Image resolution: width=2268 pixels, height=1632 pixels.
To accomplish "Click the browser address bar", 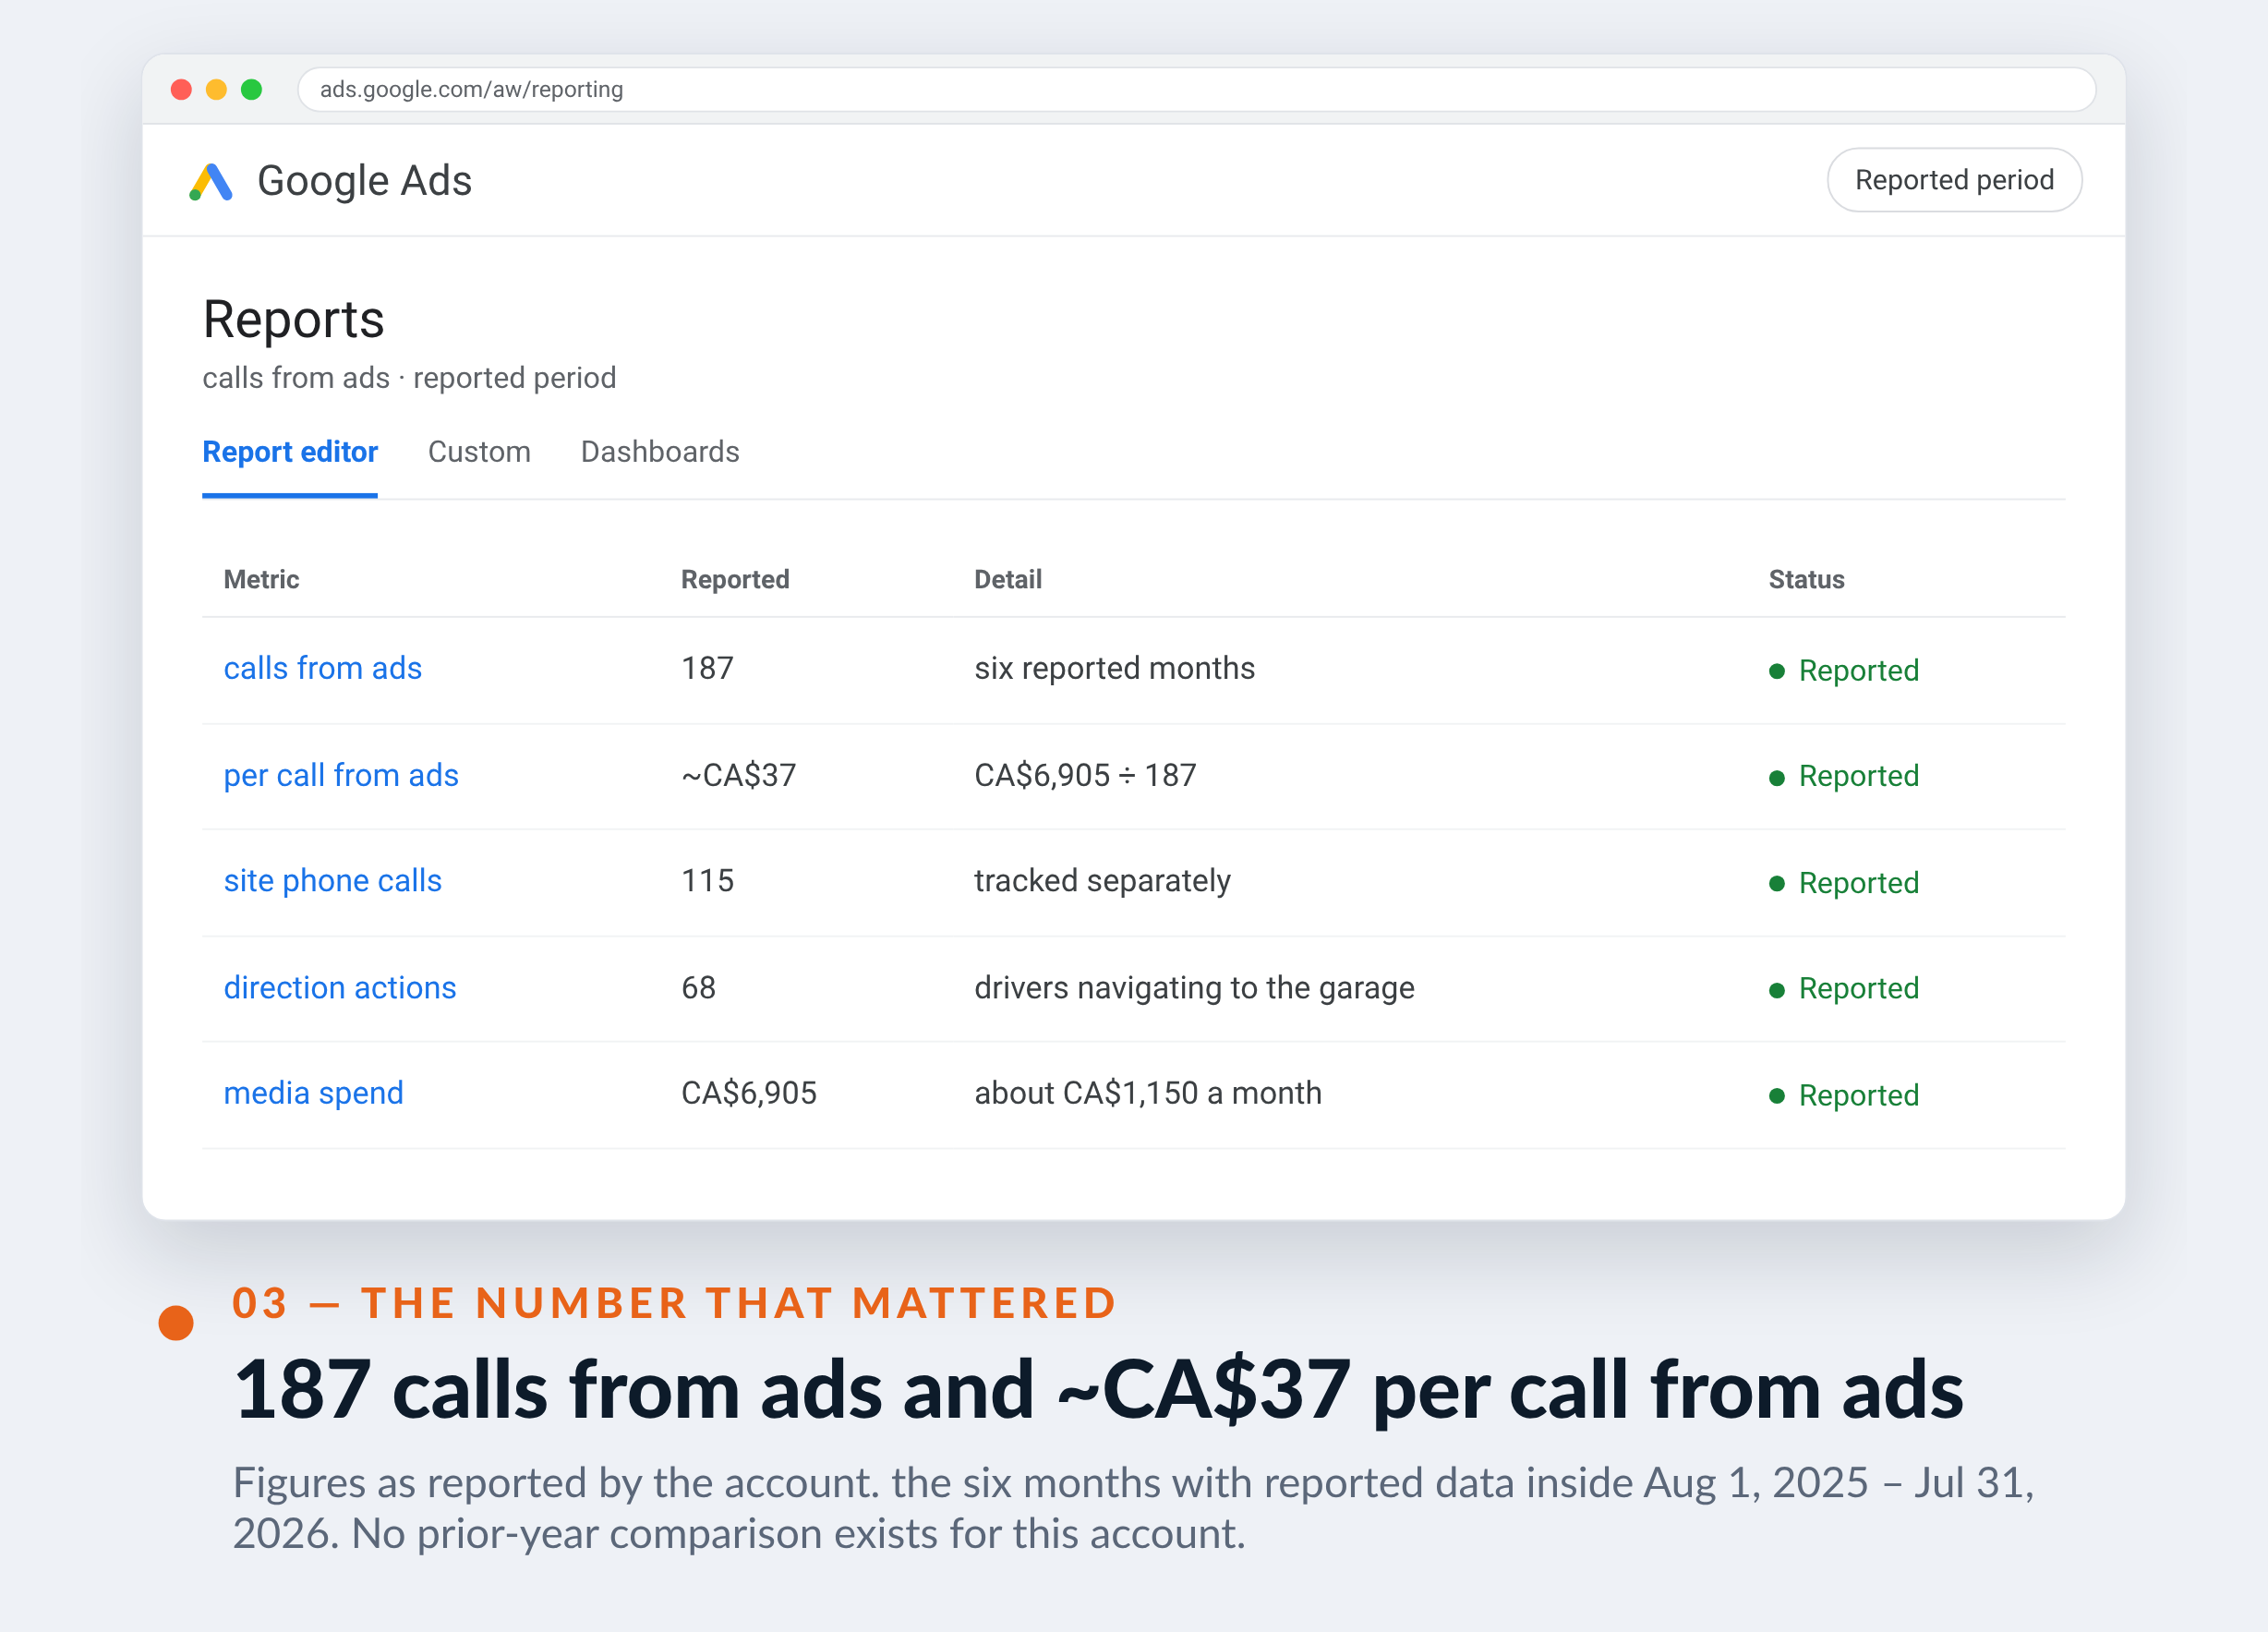I will [1196, 90].
